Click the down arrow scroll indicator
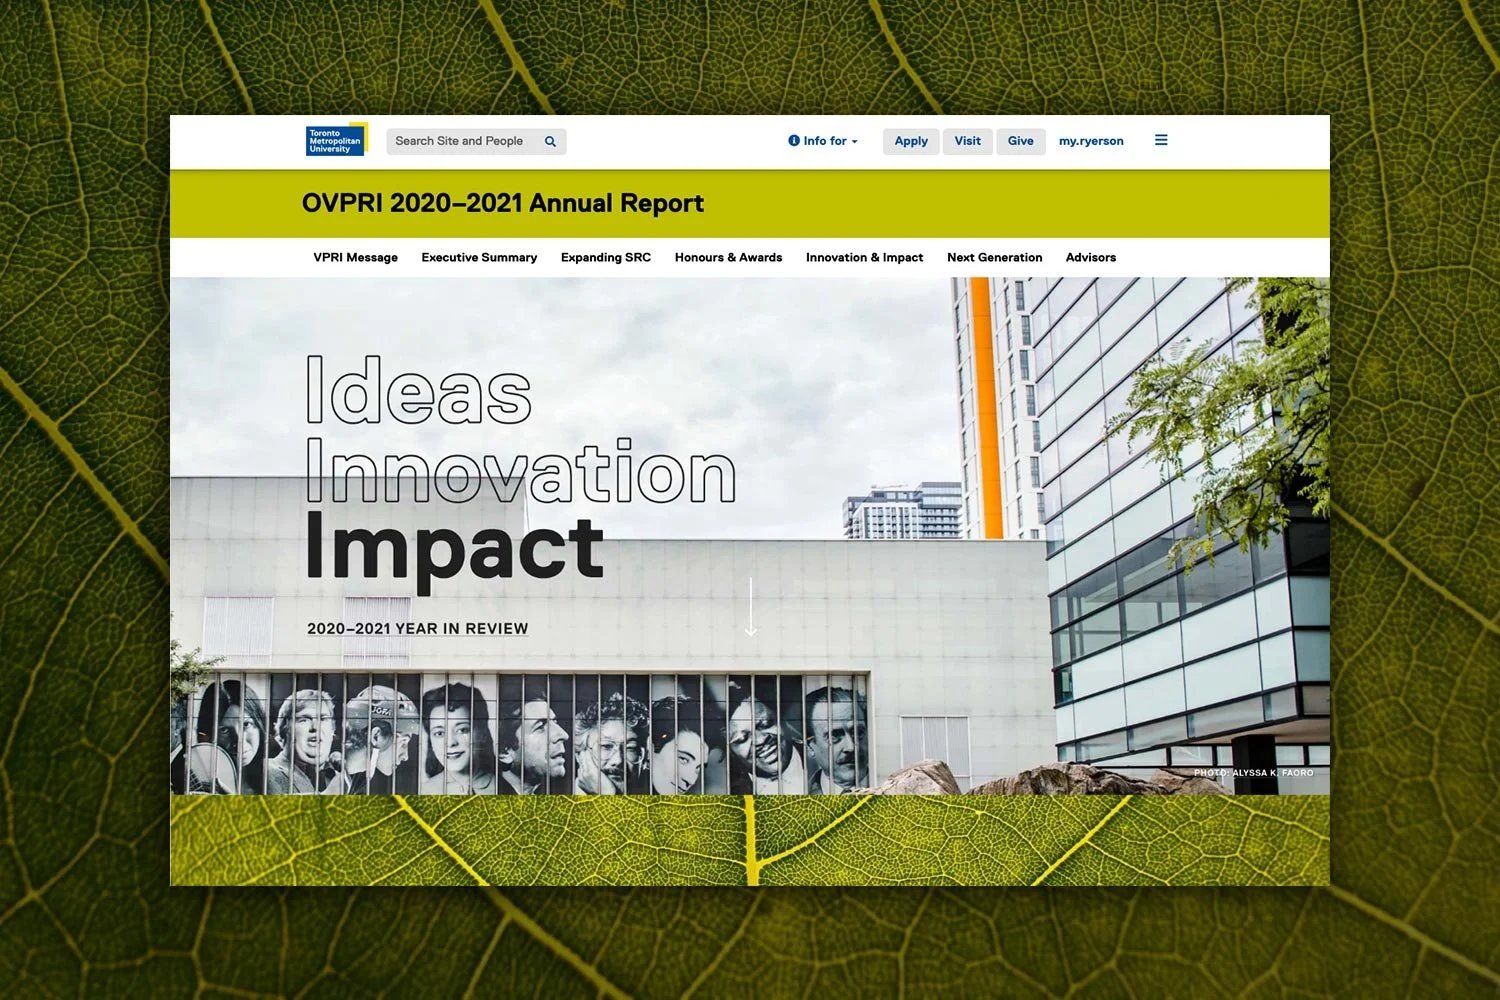 [751, 607]
